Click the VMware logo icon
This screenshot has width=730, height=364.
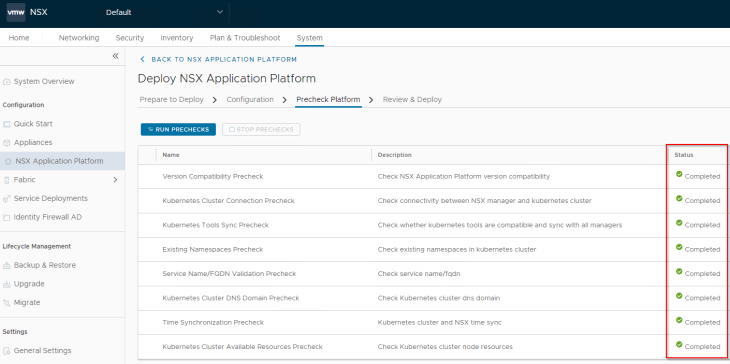click(16, 13)
